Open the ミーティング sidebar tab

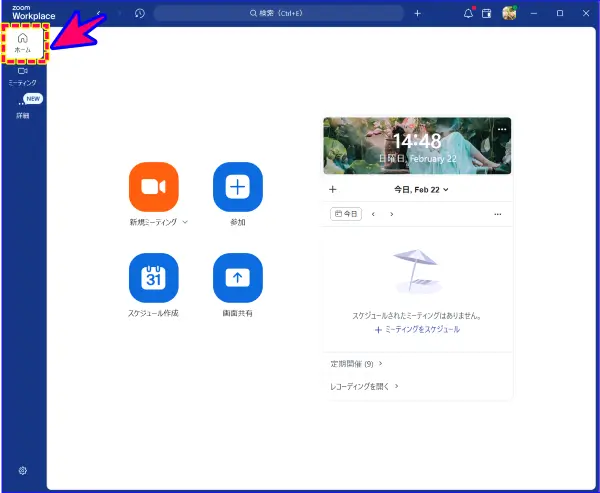coord(23,77)
